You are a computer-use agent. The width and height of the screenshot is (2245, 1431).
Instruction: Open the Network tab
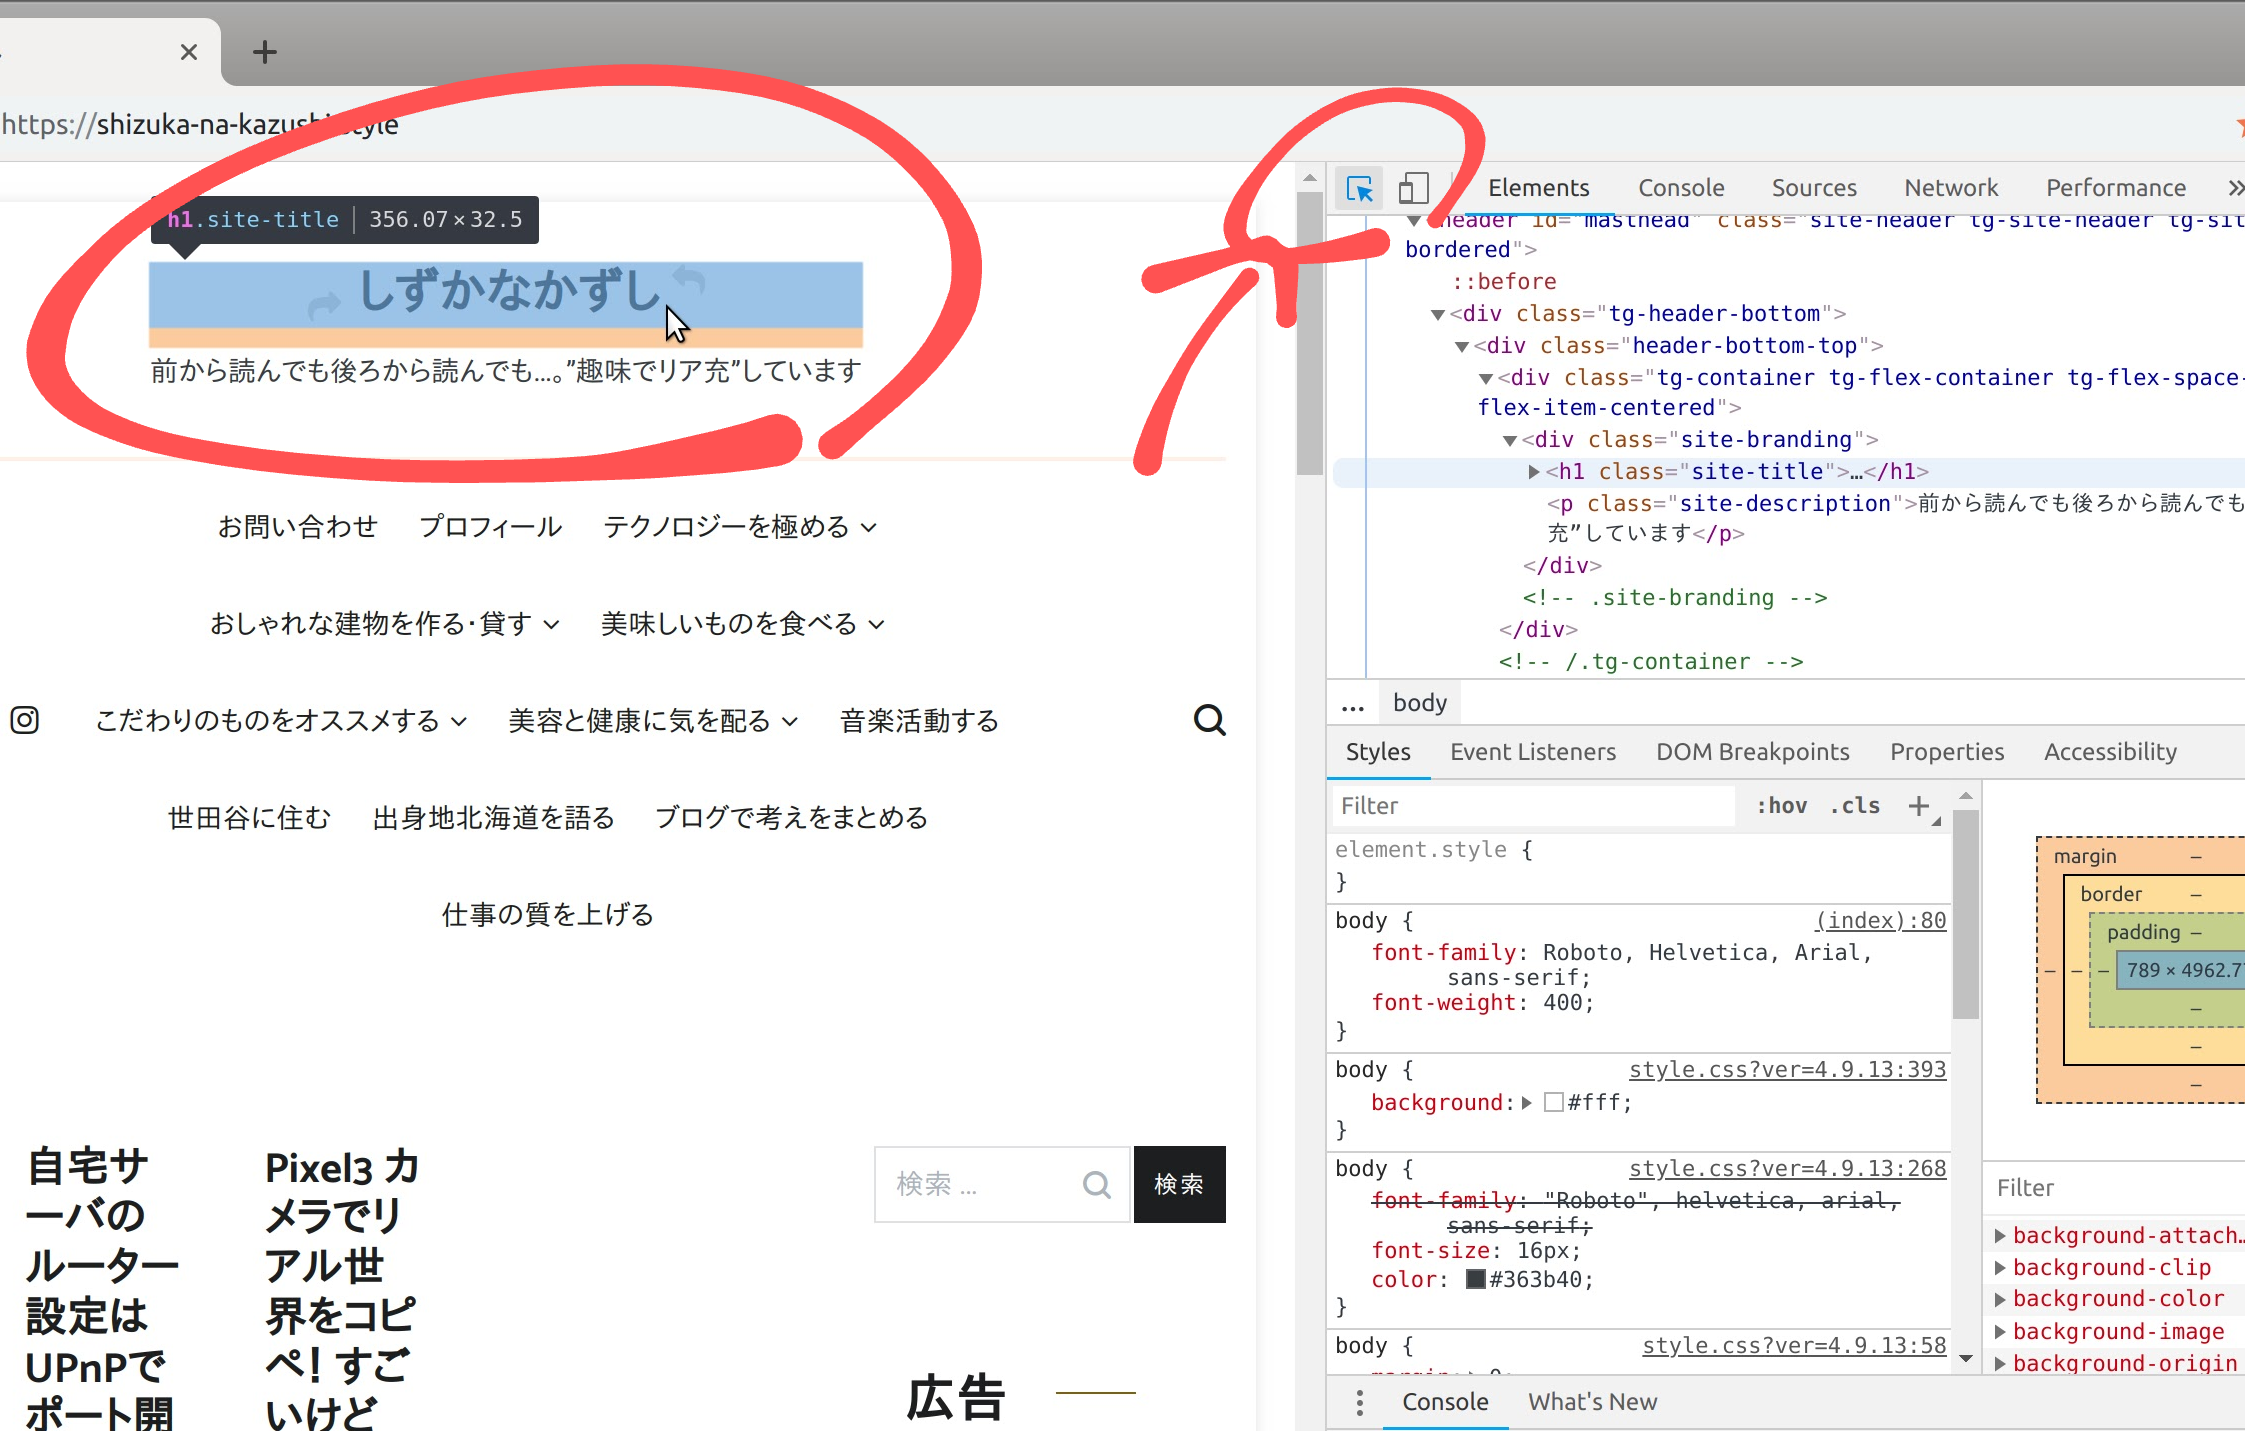(1951, 188)
